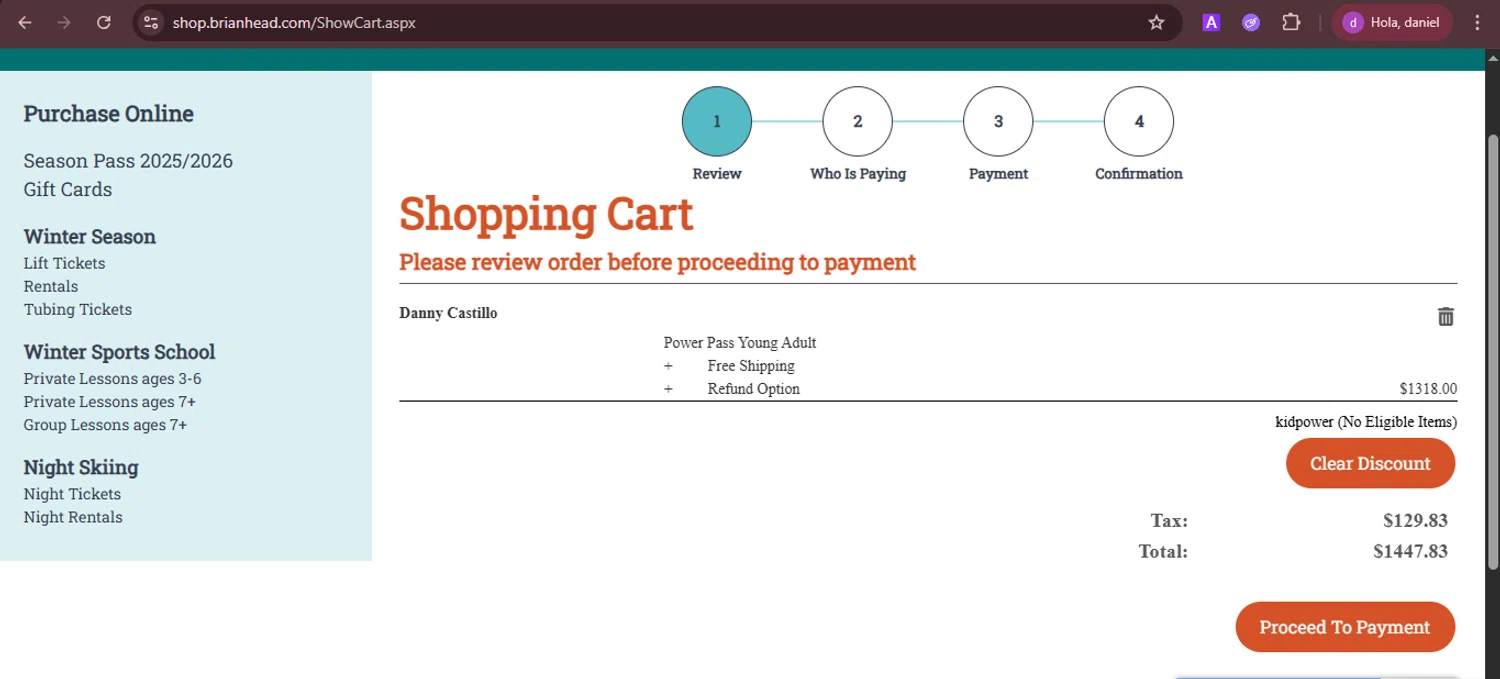Go back to the previous browser page

[25, 22]
